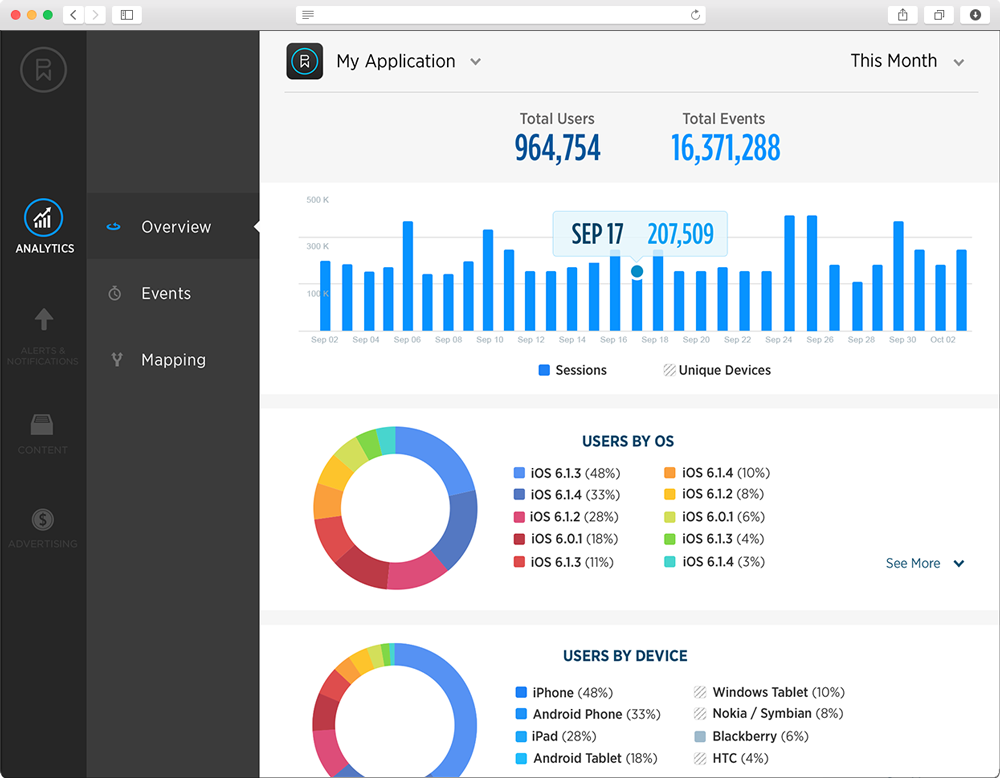The width and height of the screenshot is (1000, 778).
Task: Click the iOS 6.1.3 (48%) blue swatch
Action: point(519,473)
